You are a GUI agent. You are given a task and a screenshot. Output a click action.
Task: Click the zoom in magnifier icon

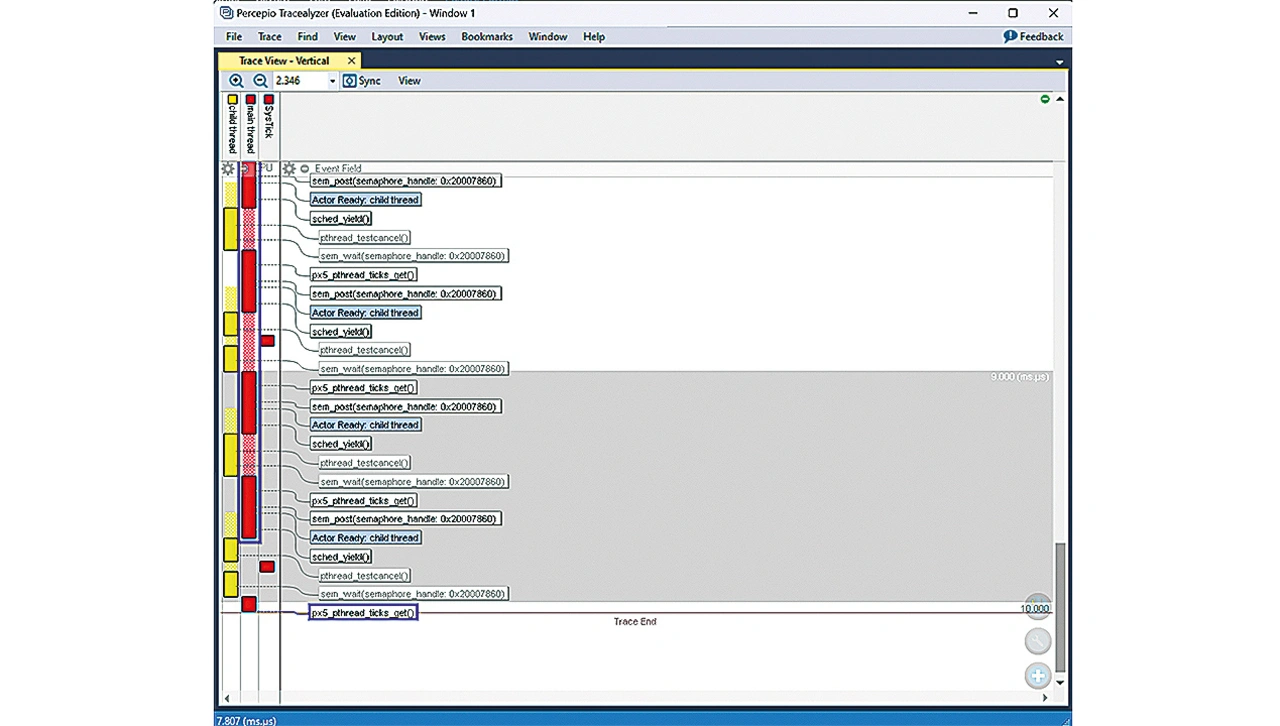[x=236, y=81]
